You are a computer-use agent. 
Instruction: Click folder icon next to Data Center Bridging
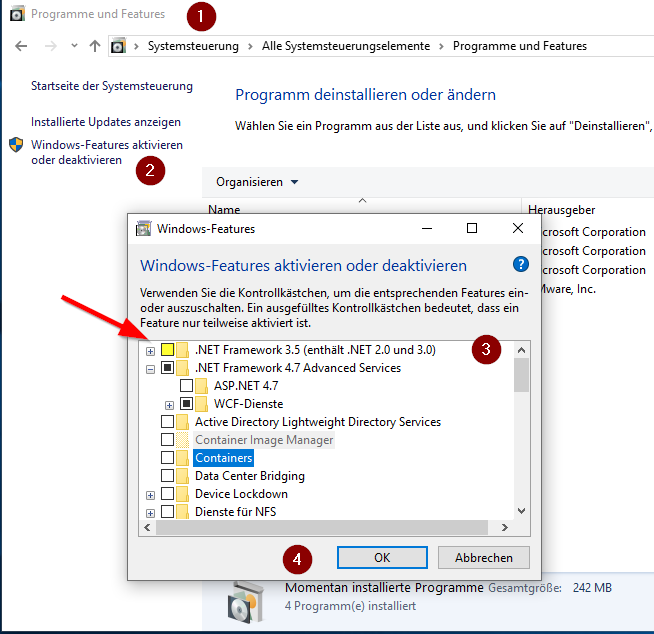[182, 476]
